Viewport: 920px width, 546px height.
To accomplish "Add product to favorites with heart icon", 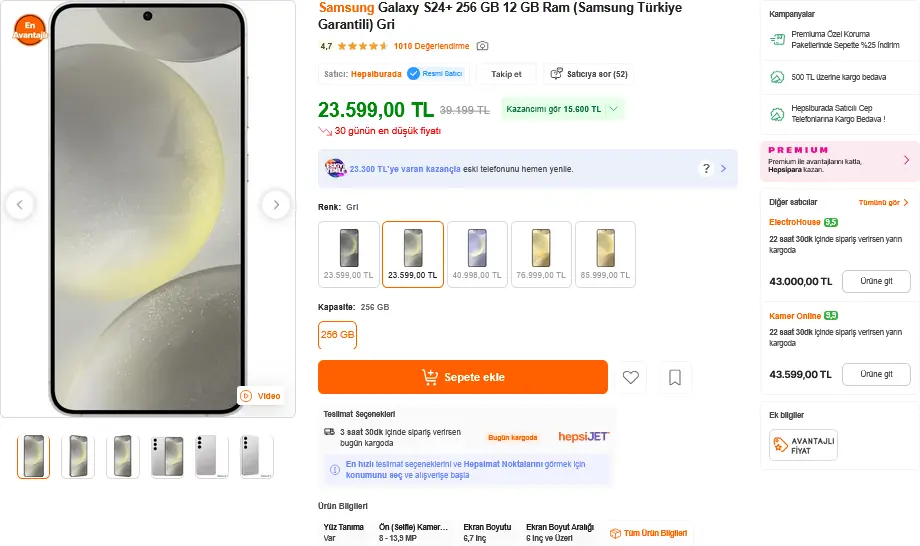I will [631, 377].
